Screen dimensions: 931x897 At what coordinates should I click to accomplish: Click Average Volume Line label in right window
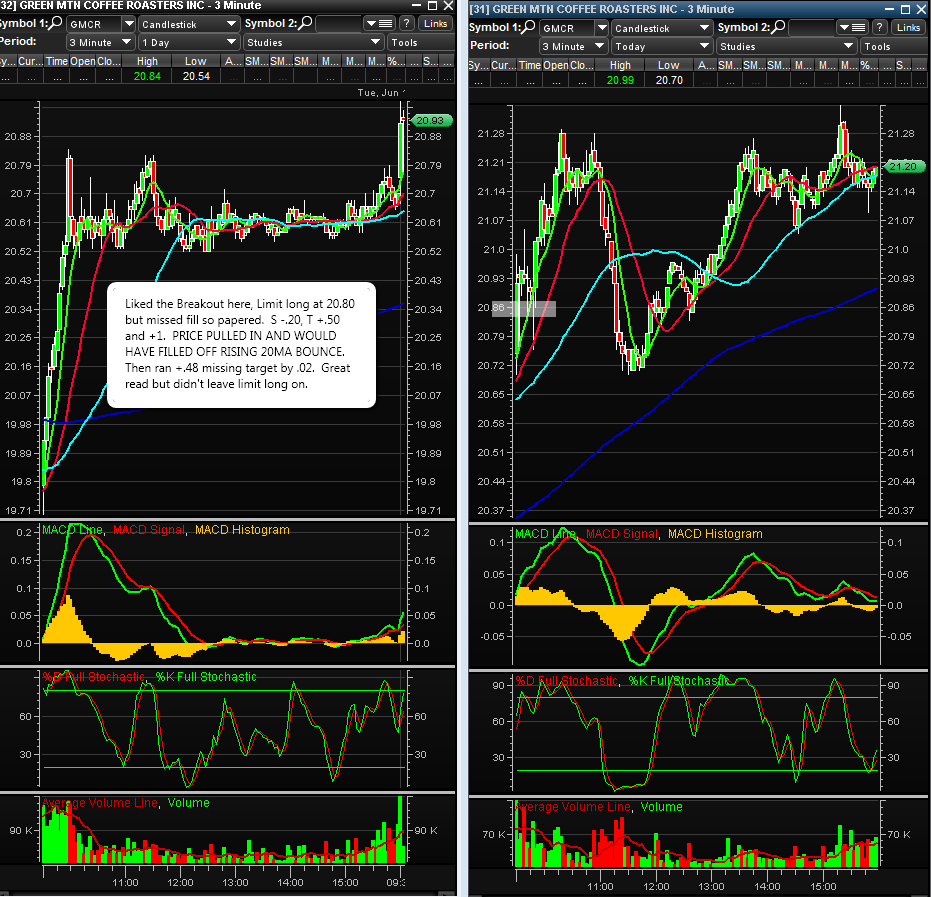(573, 807)
